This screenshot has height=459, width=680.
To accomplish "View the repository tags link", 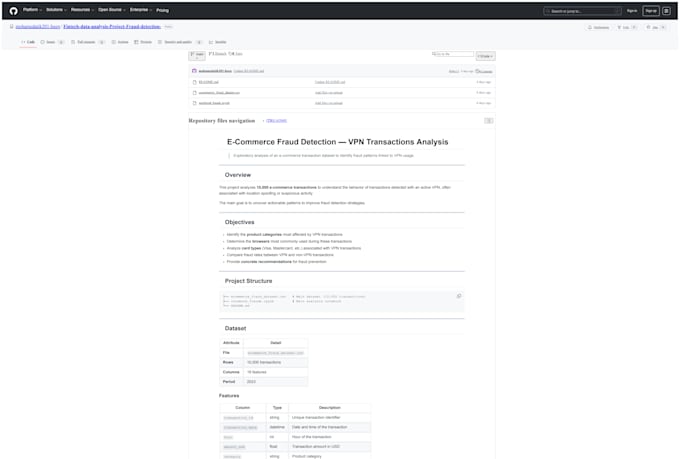I will point(235,54).
